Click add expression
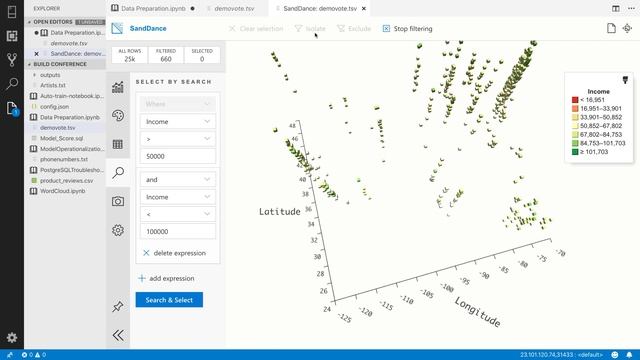Image resolution: width=640 pixels, height=360 pixels. point(166,278)
